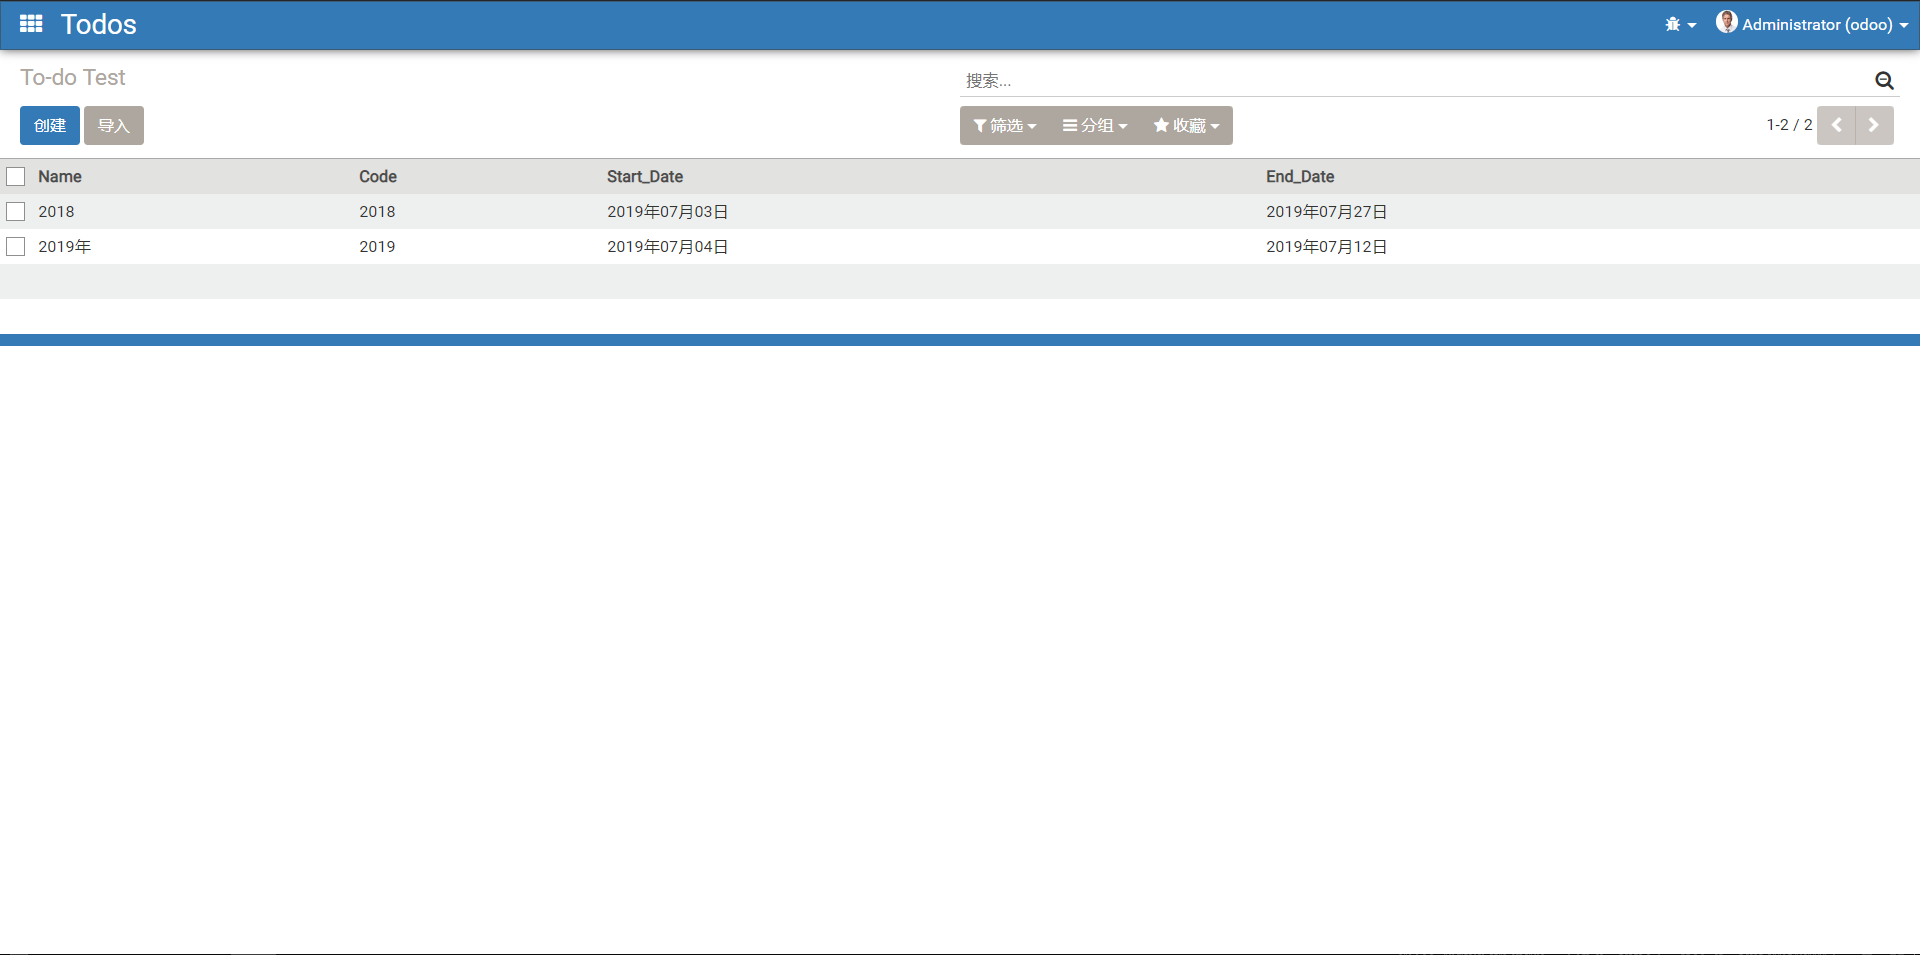This screenshot has height=955, width=1920.
Task: Go to previous page arrow
Action: coord(1836,126)
